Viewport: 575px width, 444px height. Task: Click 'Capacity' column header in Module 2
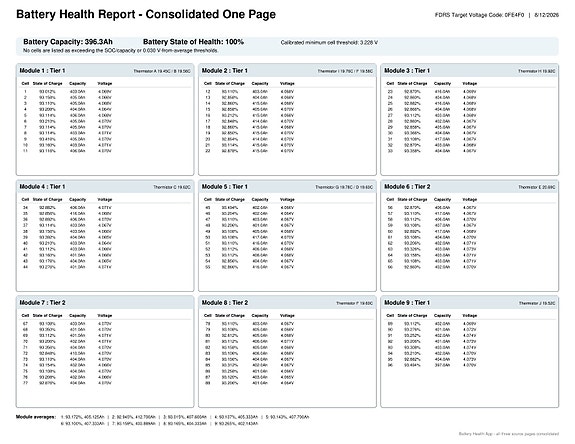(x=260, y=84)
